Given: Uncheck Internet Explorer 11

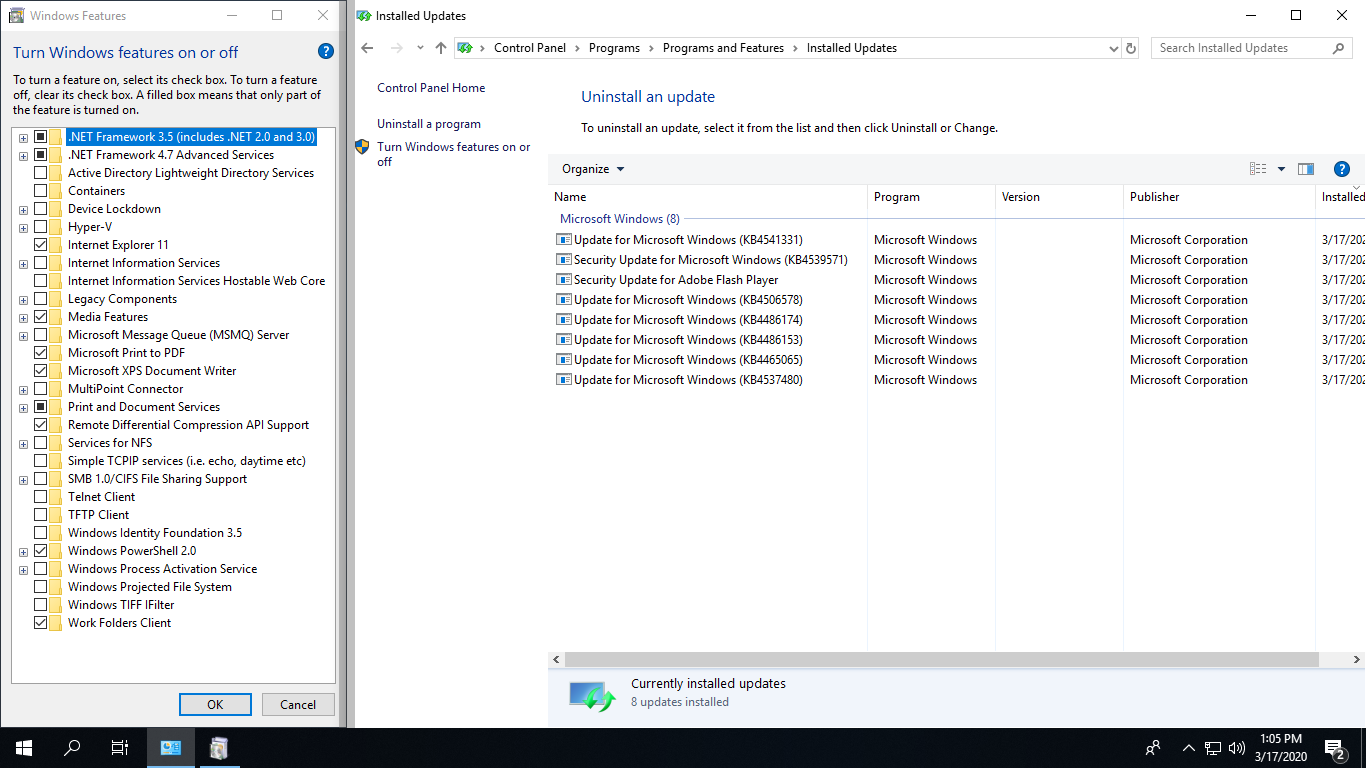Looking at the screenshot, I should point(40,245).
